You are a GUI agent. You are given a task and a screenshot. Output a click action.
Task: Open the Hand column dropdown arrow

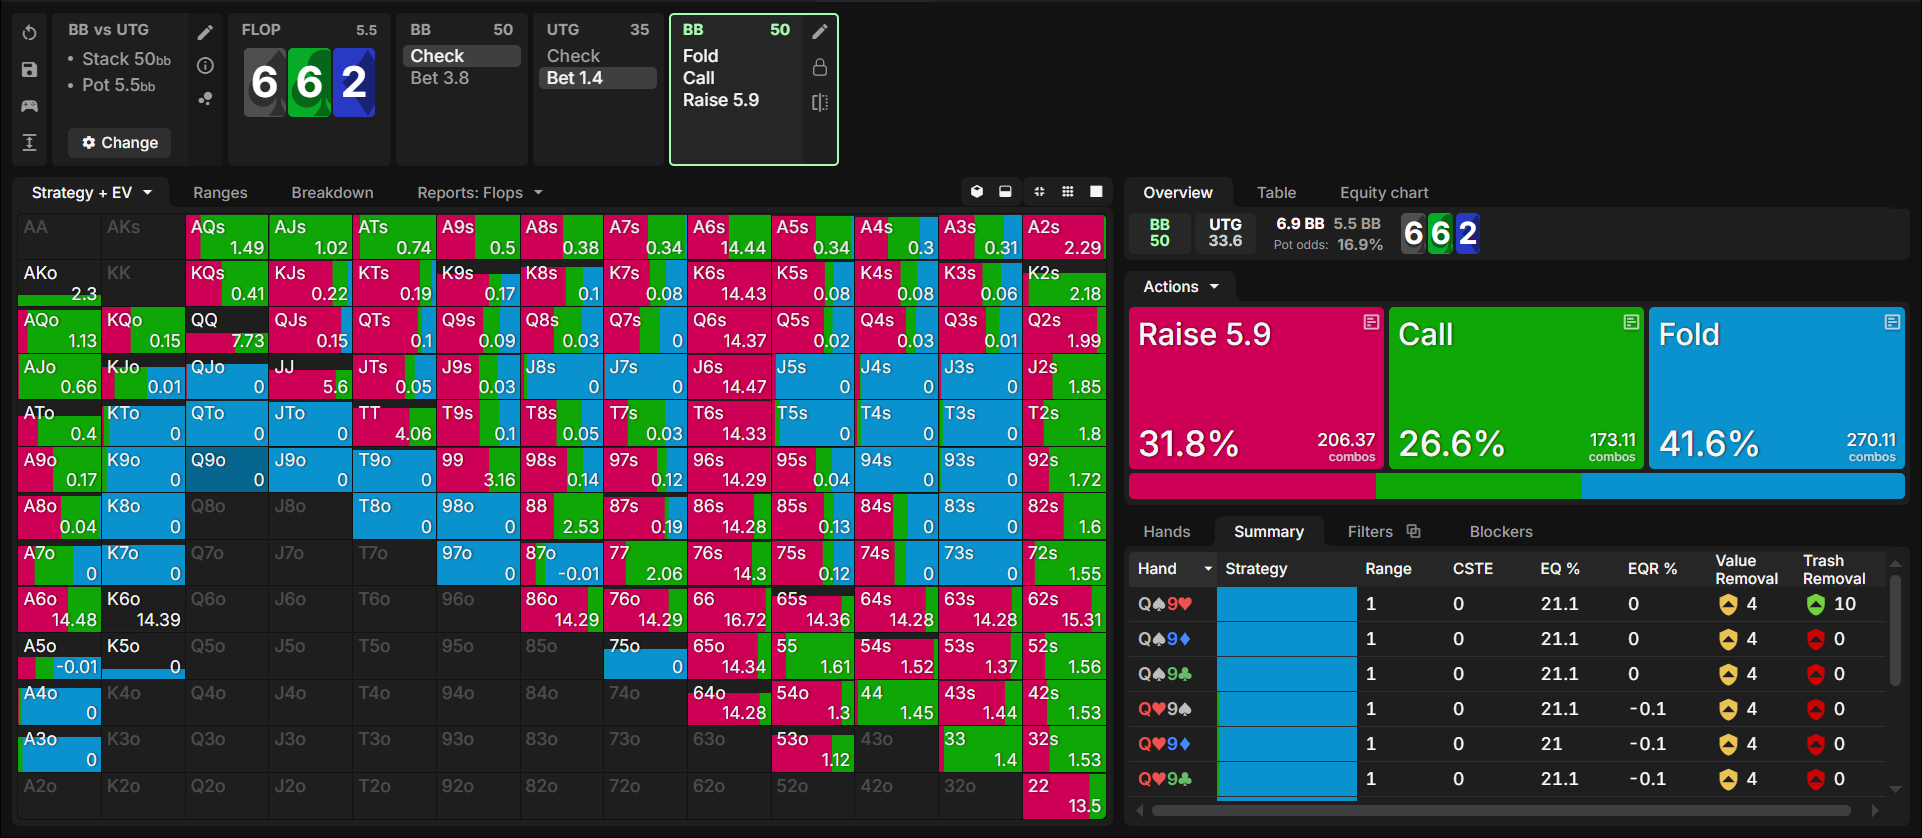point(1208,569)
